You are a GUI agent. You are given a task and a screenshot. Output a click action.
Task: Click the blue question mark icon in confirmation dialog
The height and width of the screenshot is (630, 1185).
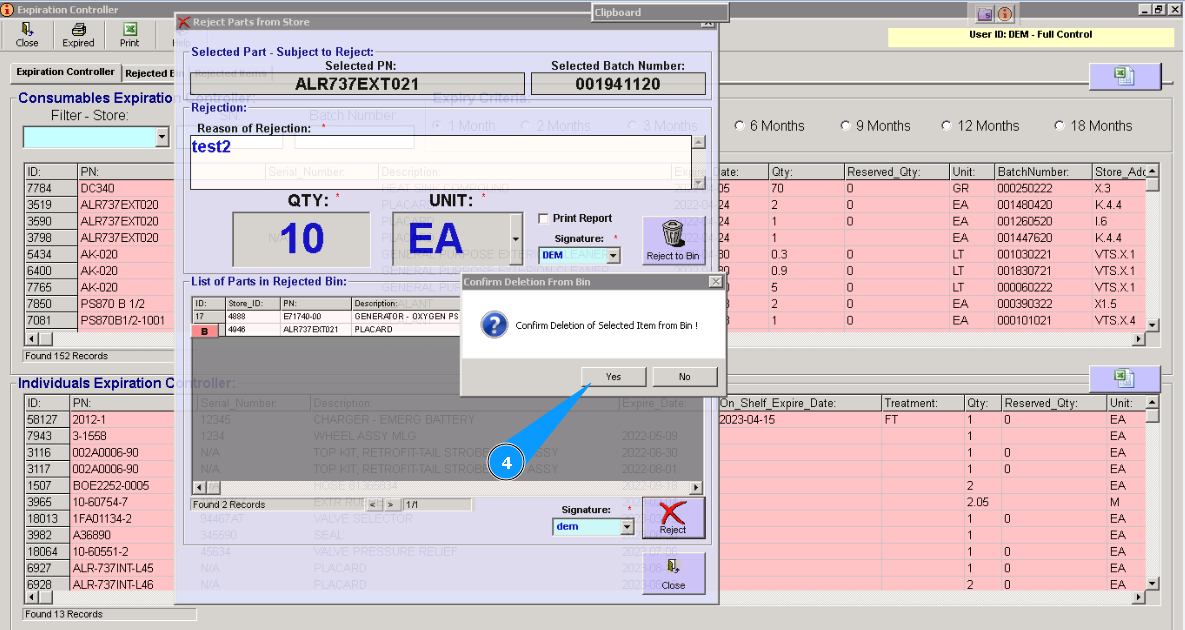point(494,325)
